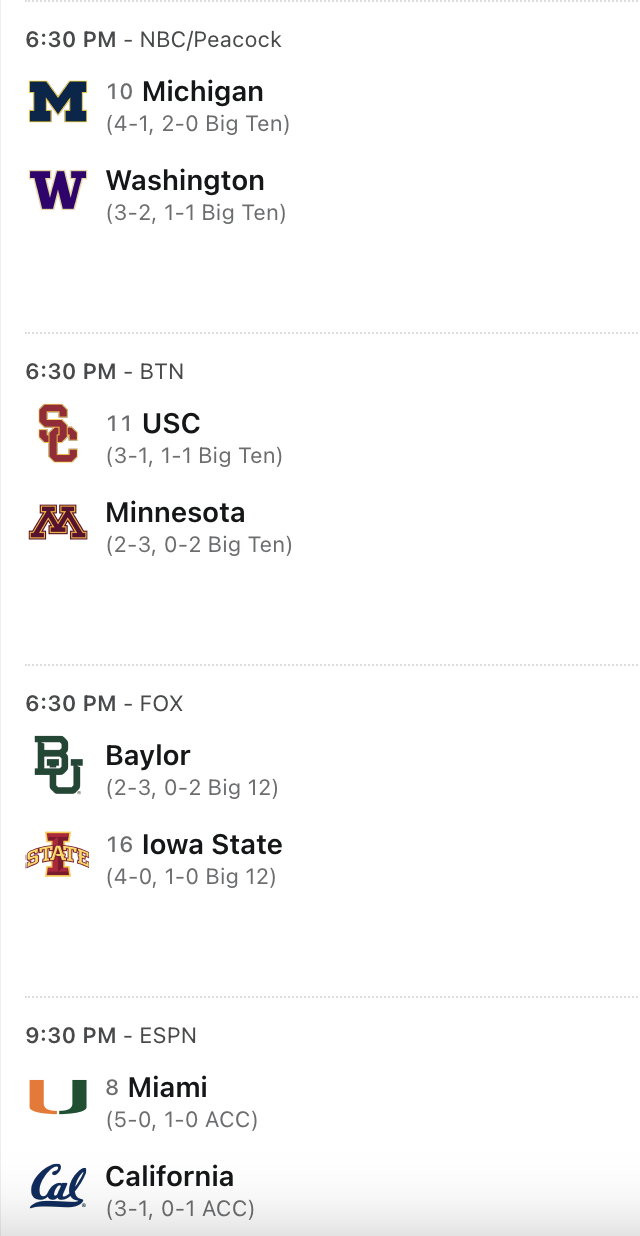
Task: Select the Minnesota Gophers M logo
Action: click(58, 522)
